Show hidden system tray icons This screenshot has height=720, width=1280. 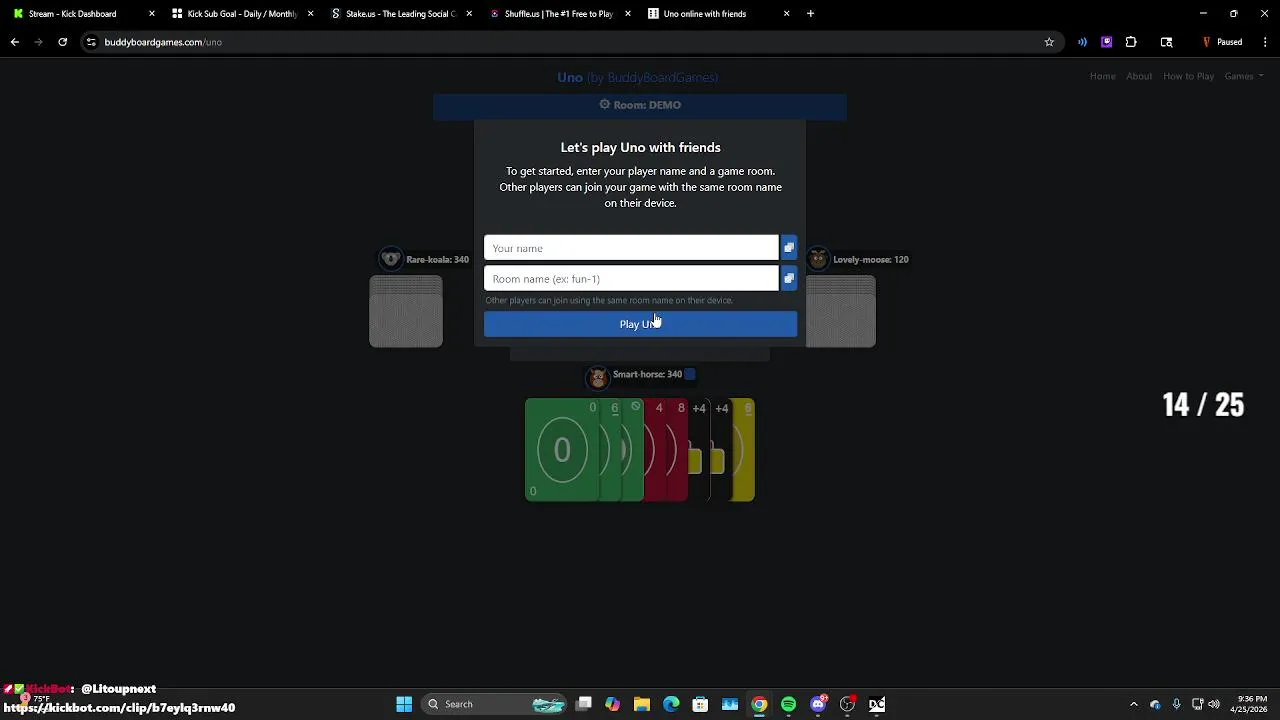click(x=1134, y=704)
